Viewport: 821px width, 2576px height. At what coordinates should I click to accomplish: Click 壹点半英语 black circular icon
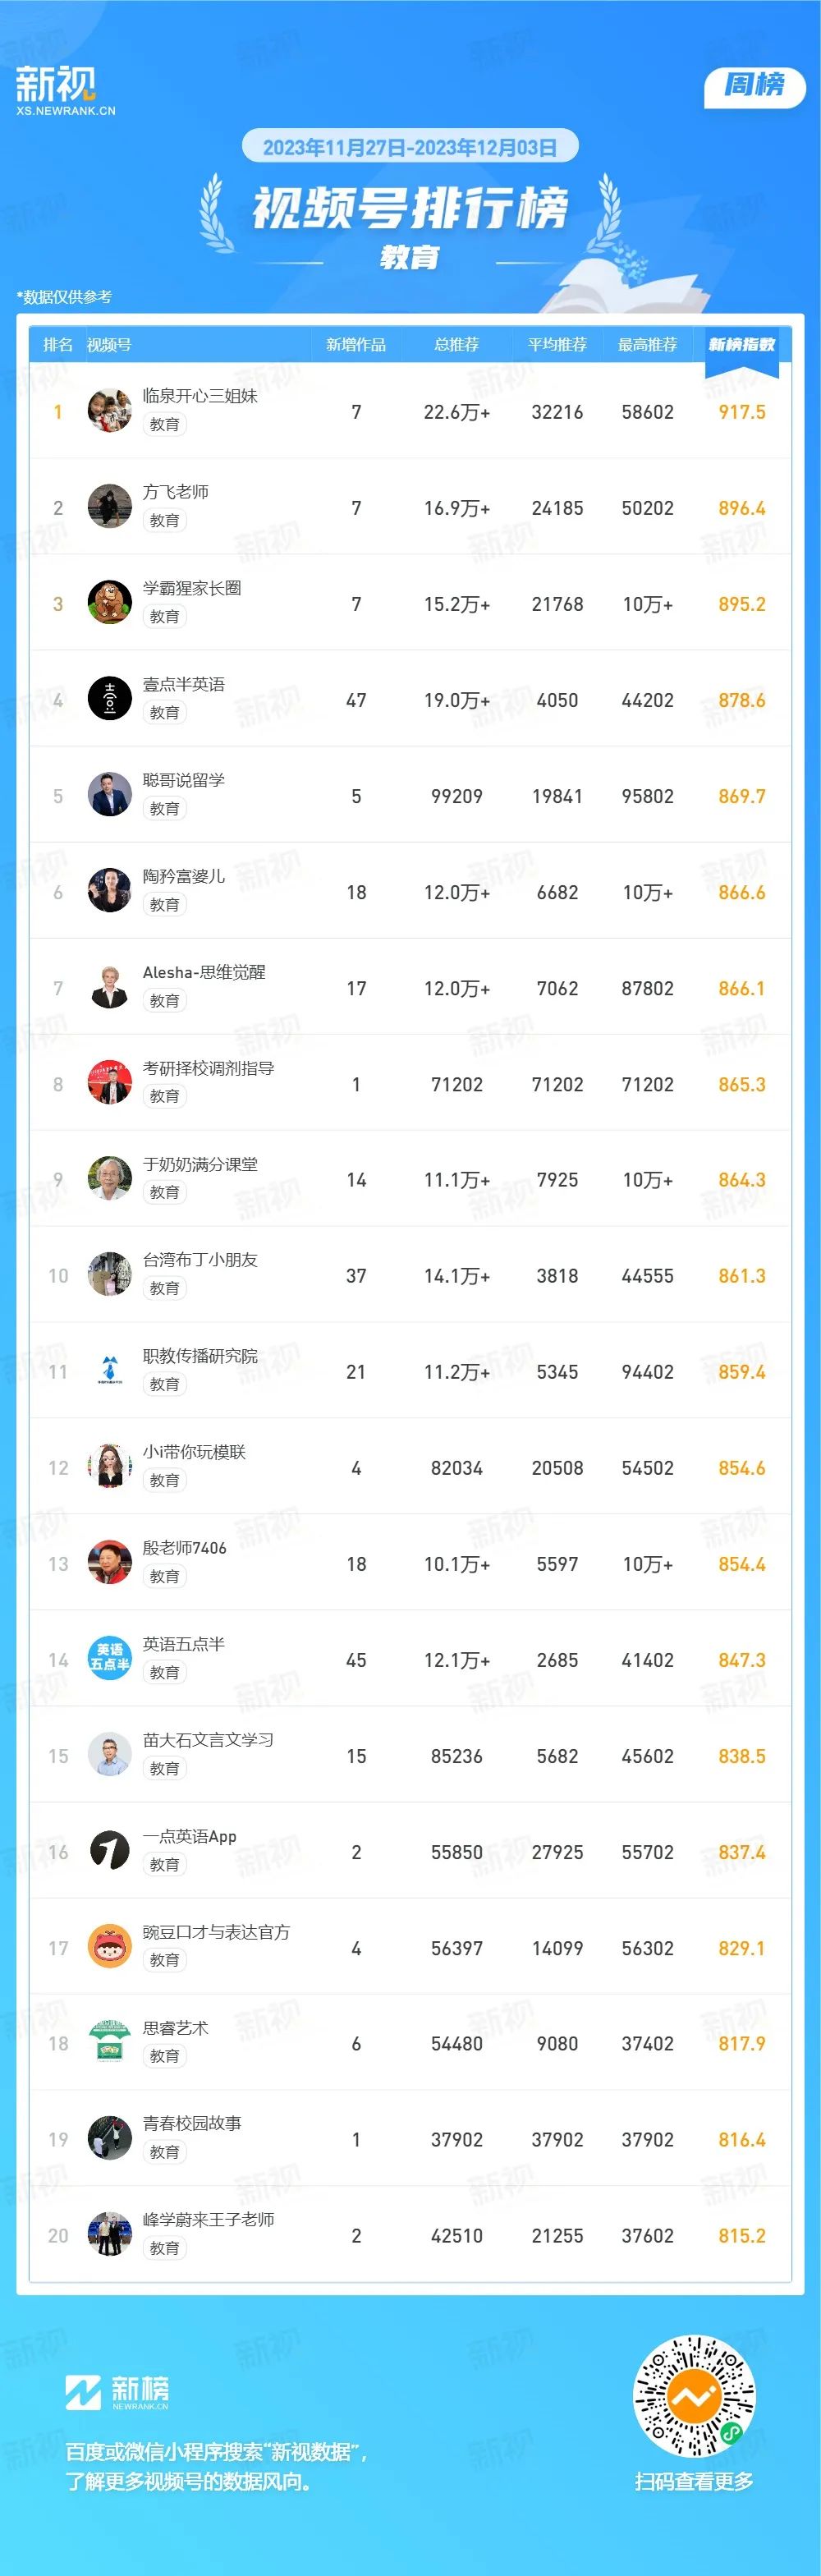110,699
